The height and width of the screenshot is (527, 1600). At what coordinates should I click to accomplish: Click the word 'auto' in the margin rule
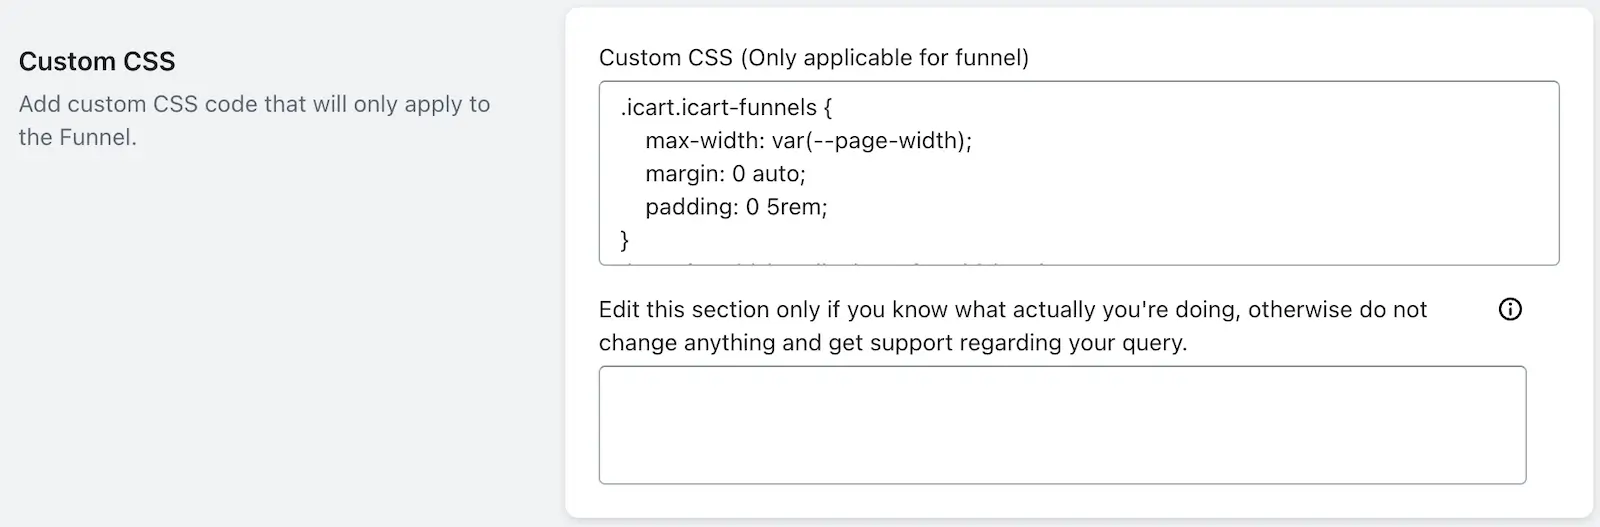(x=778, y=173)
